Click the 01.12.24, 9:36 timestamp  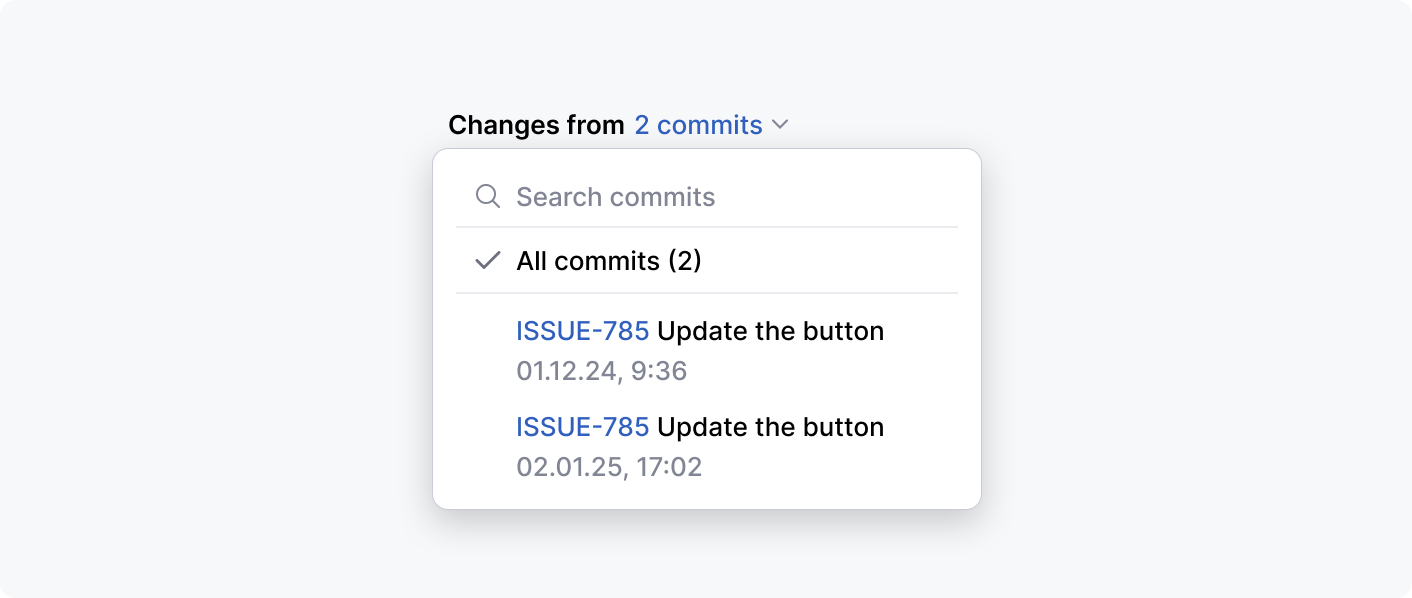tap(601, 371)
